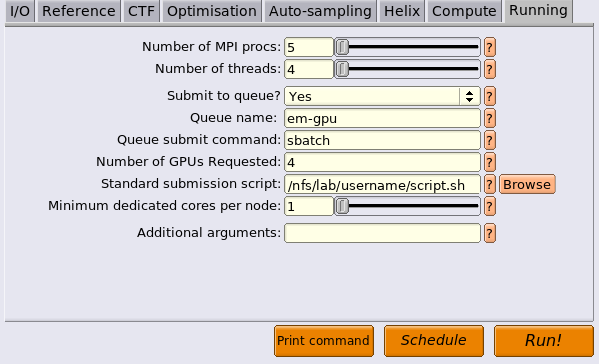The height and width of the screenshot is (364, 599).
Task: Click the Minimum dedicated cores slider handle
Action: pyautogui.click(x=342, y=206)
